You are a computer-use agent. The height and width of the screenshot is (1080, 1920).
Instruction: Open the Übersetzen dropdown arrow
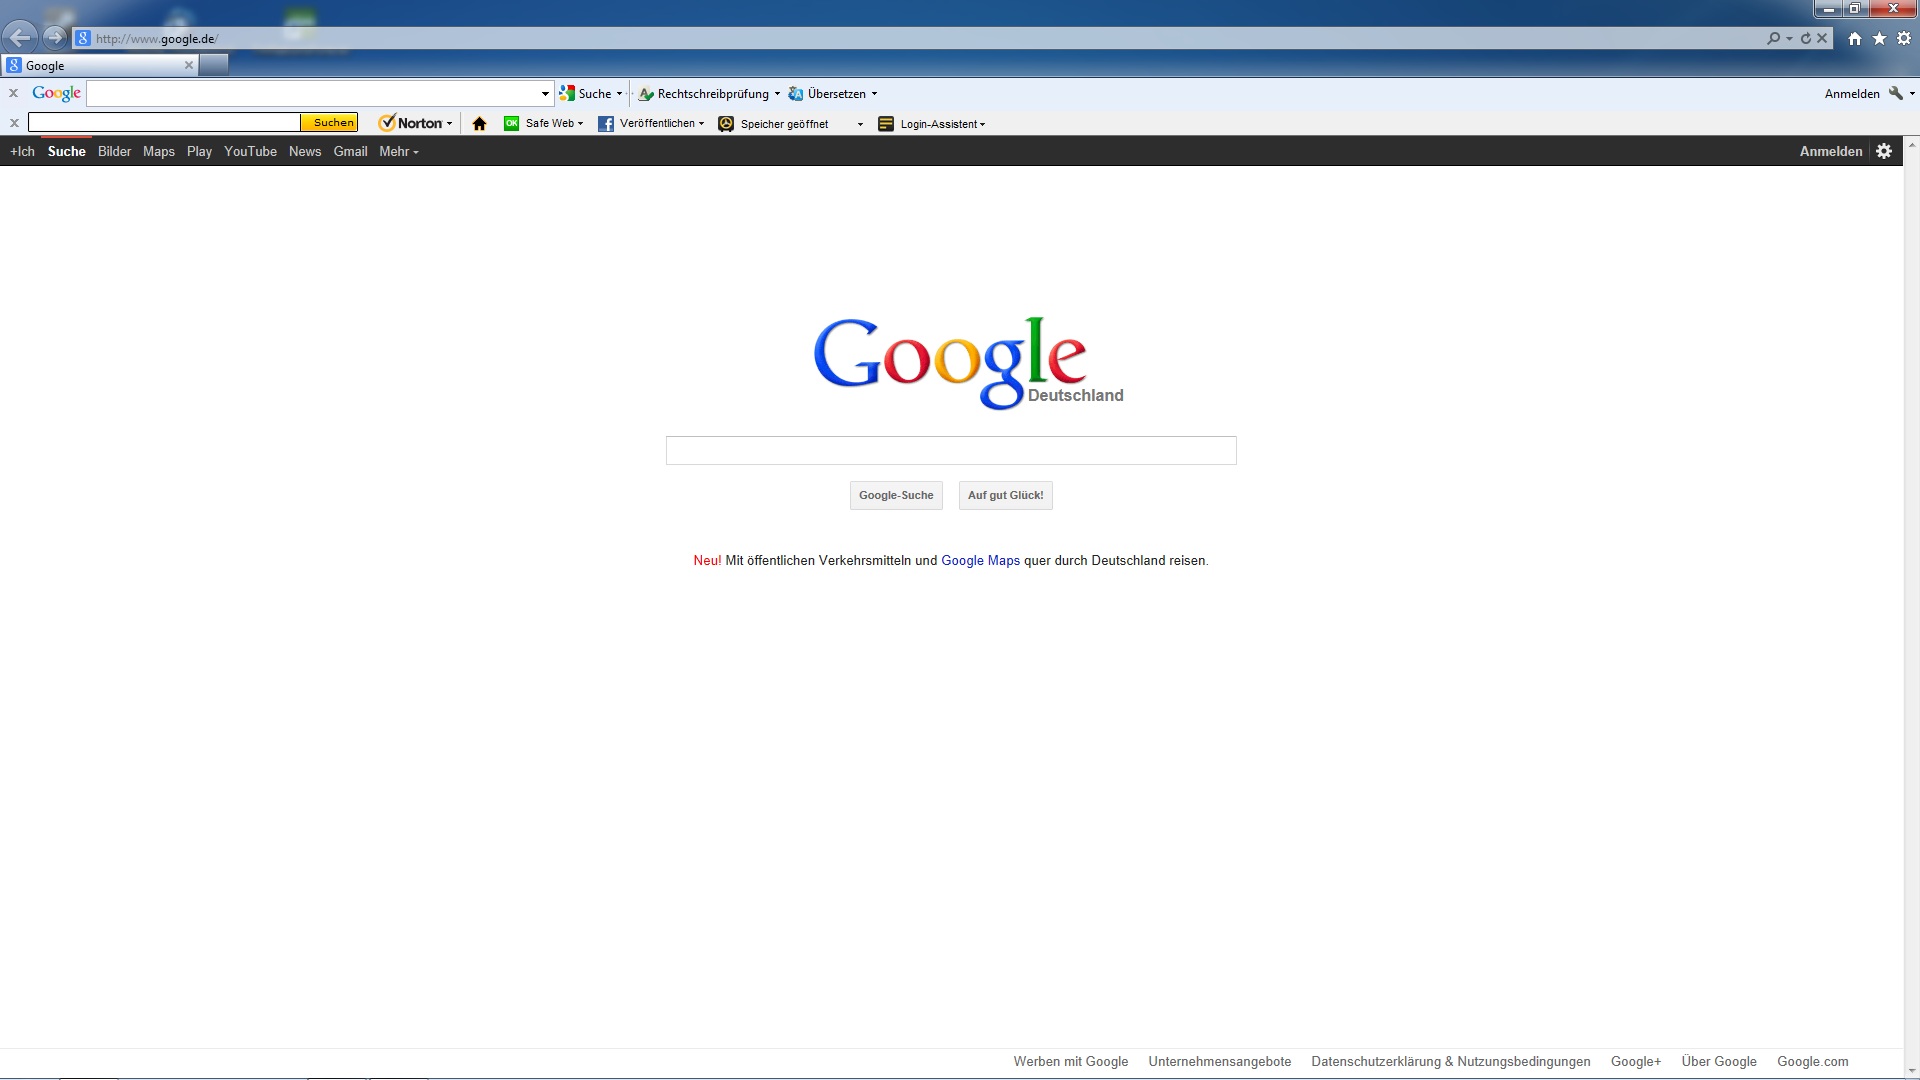point(874,94)
